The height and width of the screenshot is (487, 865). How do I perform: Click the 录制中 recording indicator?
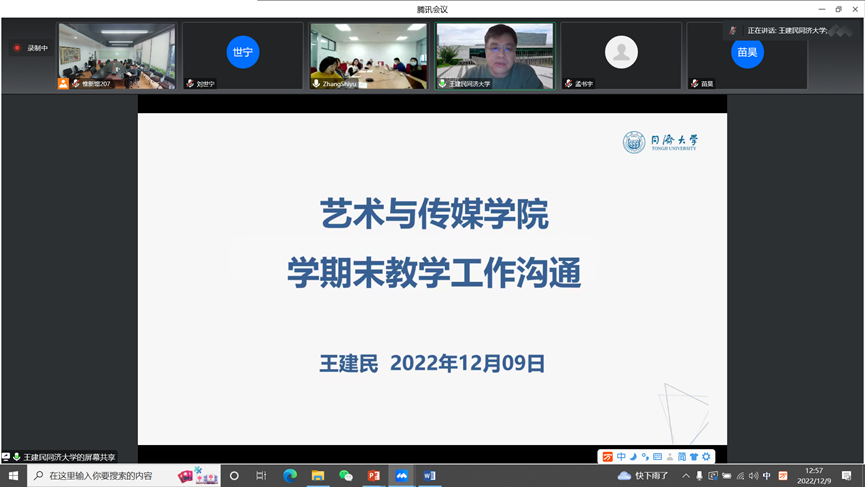tap(31, 48)
